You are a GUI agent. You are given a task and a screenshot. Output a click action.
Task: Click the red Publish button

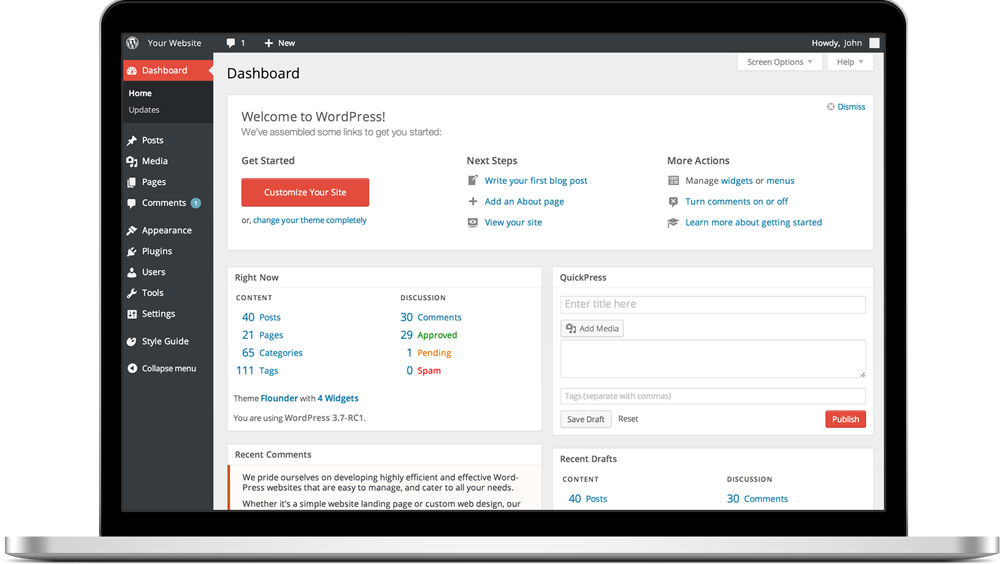(x=846, y=419)
